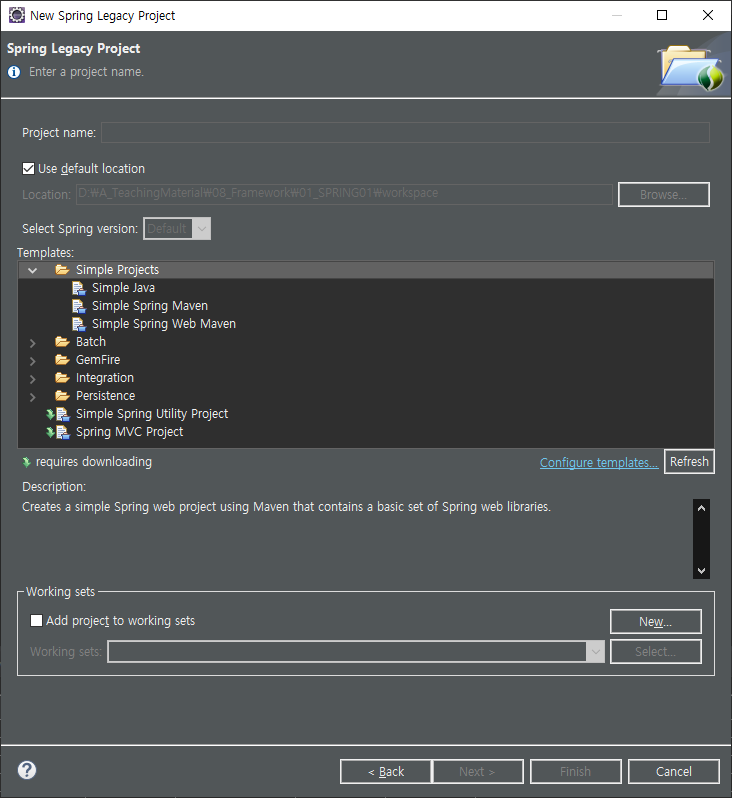Select the Simple Java template
732x798 pixels.
(x=123, y=288)
